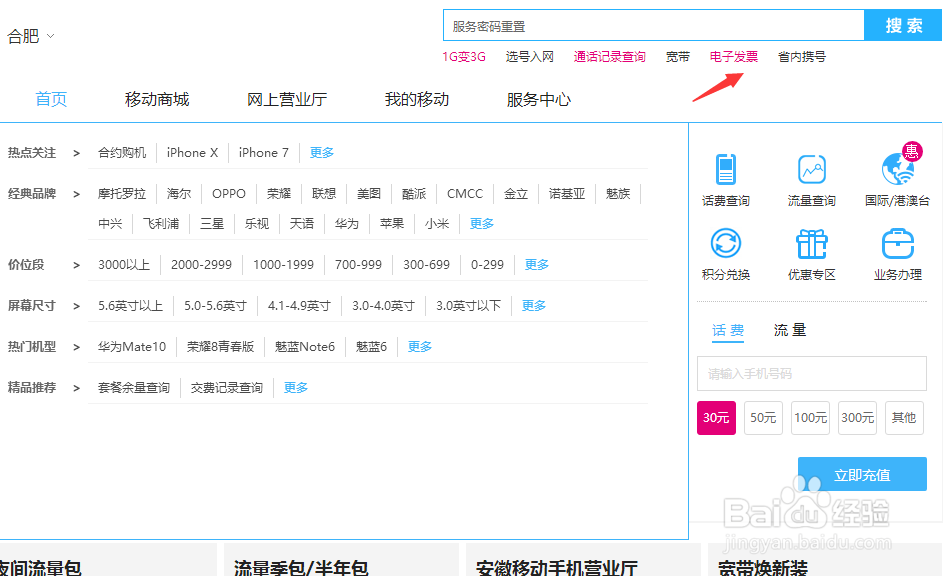Select the 100元 recharge option

[810, 418]
